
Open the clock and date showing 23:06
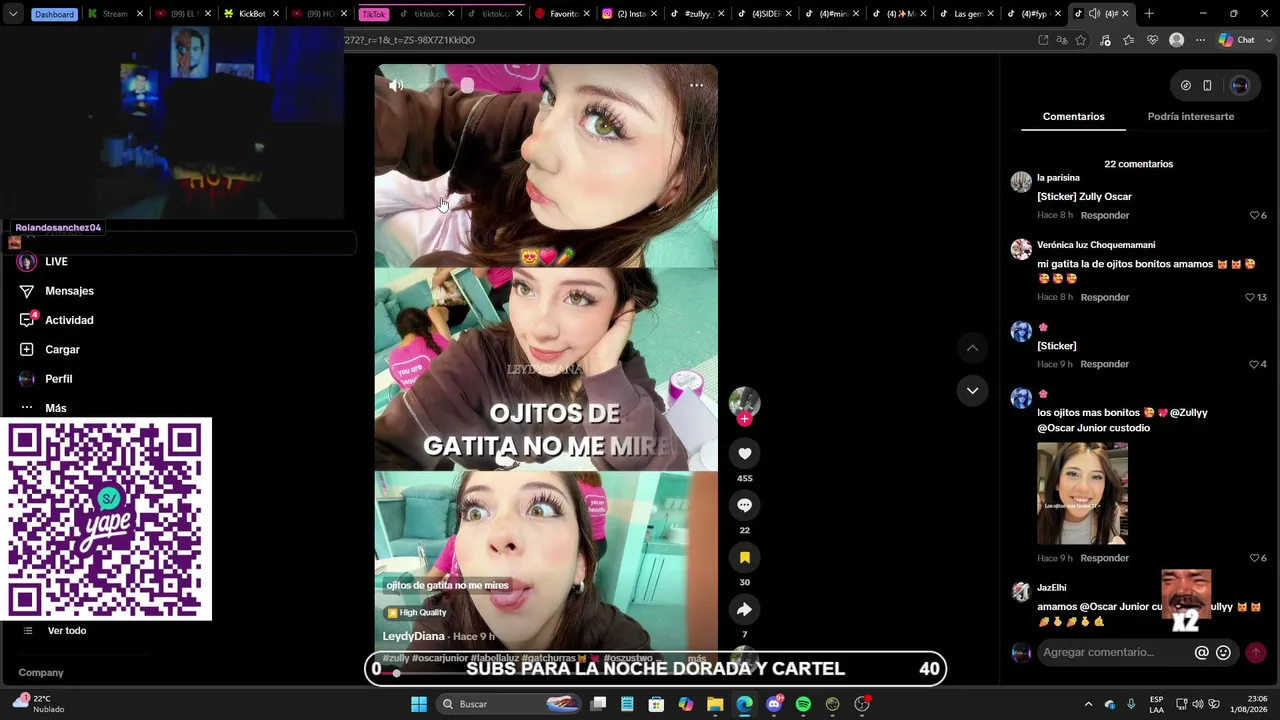point(1249,704)
